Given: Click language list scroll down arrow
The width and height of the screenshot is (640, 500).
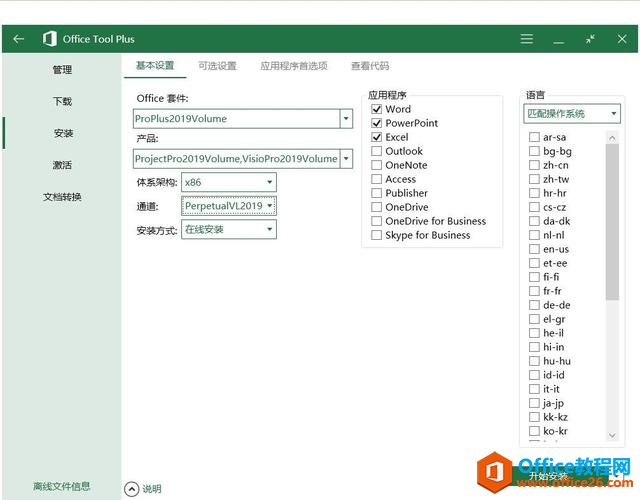Looking at the screenshot, I should pos(612,436).
